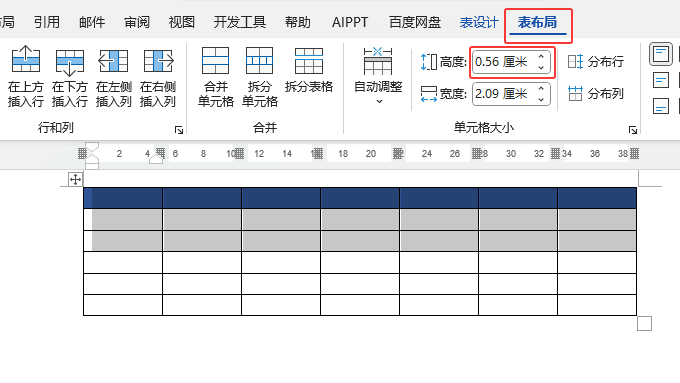Open the 百度网盘 tab
680x383 pixels.
(415, 22)
